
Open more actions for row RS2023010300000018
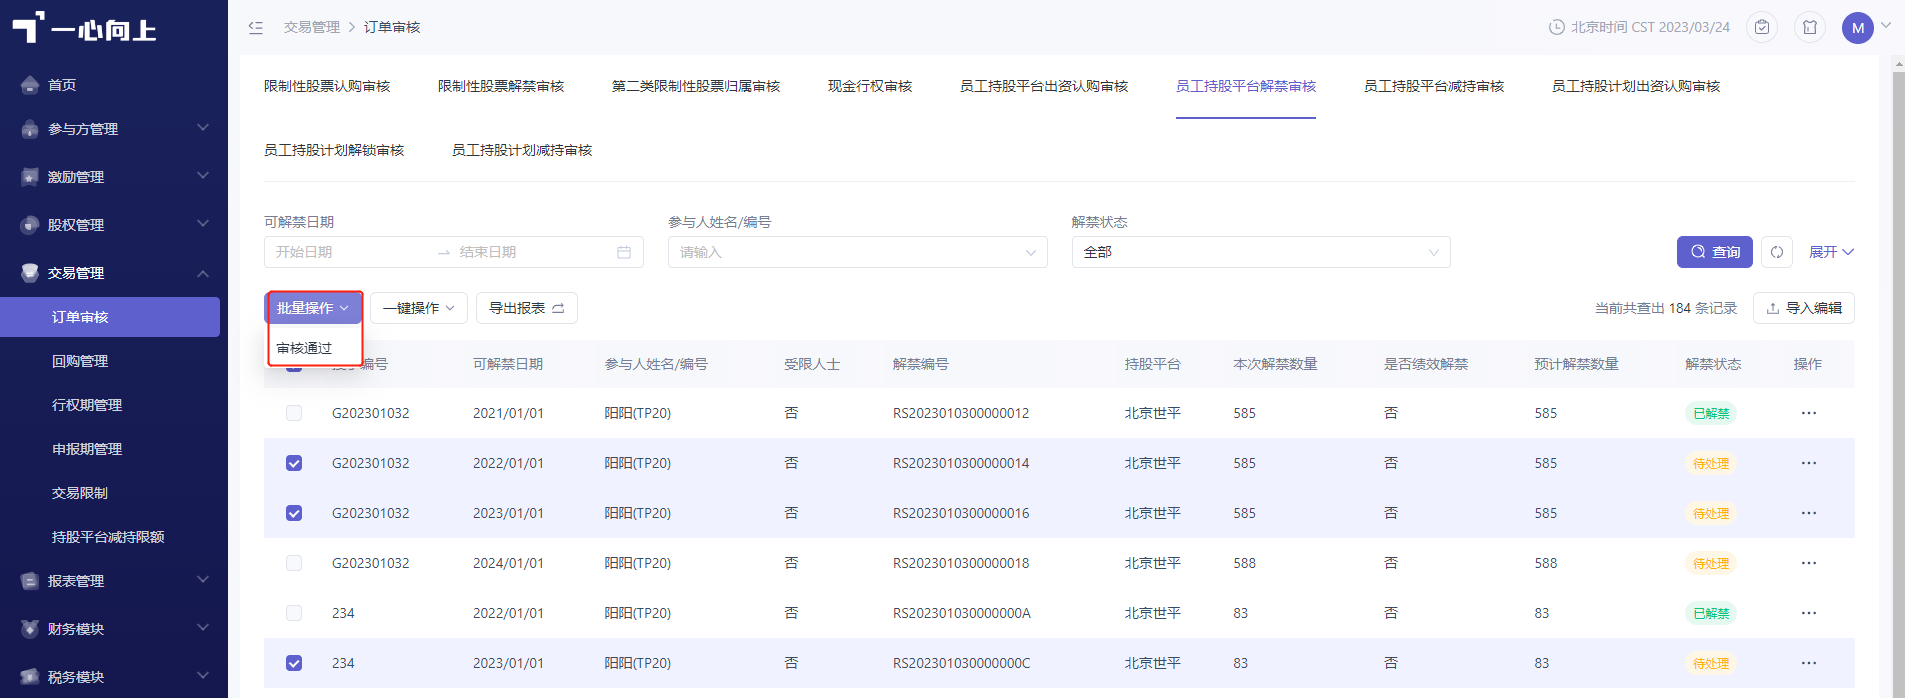1809,563
